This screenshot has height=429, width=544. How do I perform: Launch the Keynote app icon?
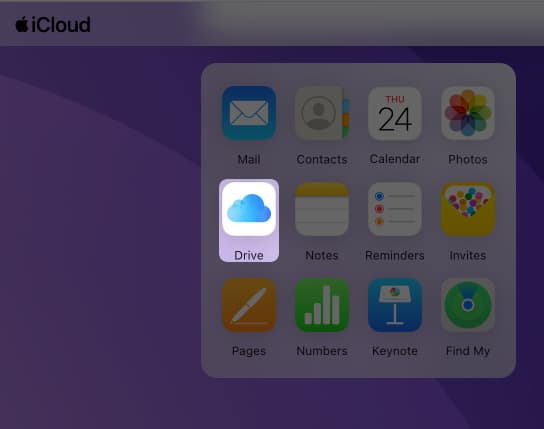[x=395, y=305]
